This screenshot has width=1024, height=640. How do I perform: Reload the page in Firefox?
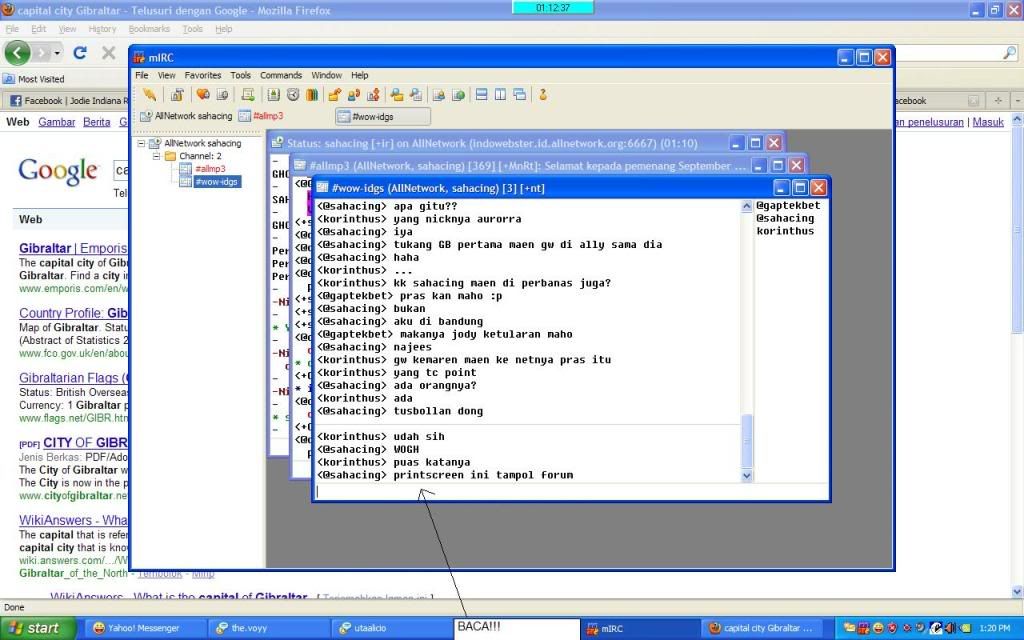pos(80,53)
